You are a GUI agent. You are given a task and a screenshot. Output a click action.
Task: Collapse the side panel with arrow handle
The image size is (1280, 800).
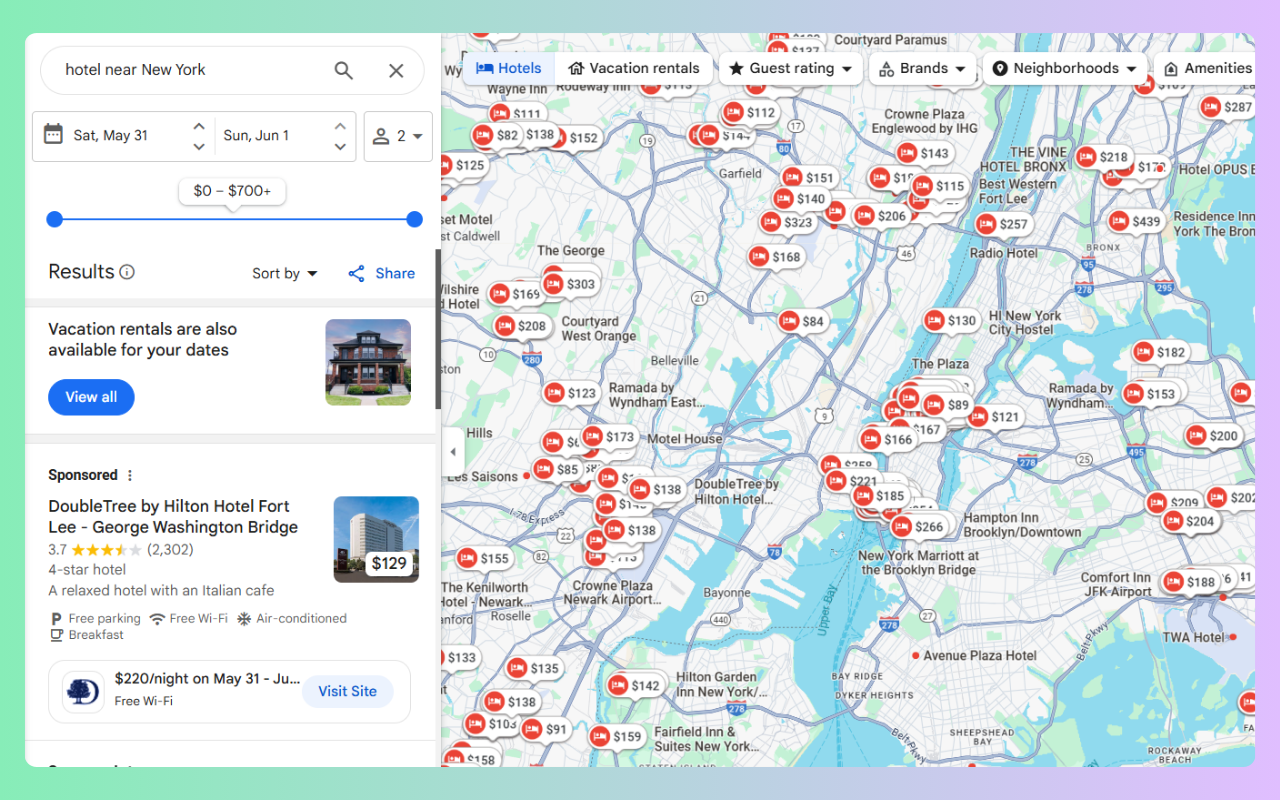coord(452,451)
